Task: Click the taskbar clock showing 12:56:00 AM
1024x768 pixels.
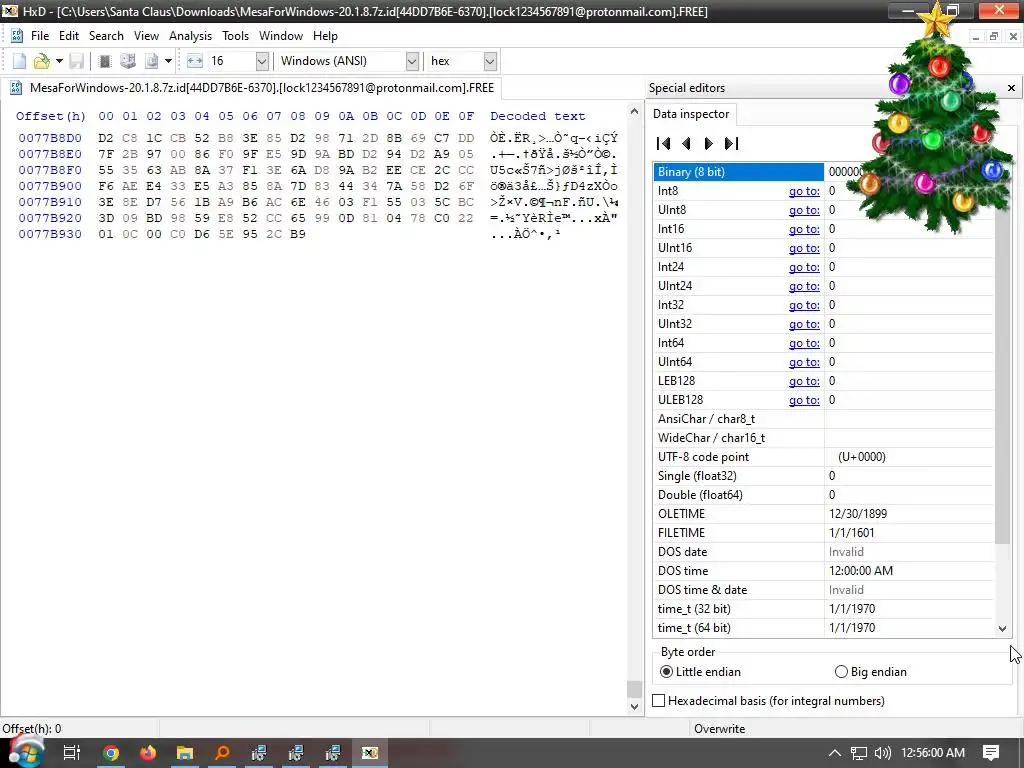Action: (x=933, y=753)
